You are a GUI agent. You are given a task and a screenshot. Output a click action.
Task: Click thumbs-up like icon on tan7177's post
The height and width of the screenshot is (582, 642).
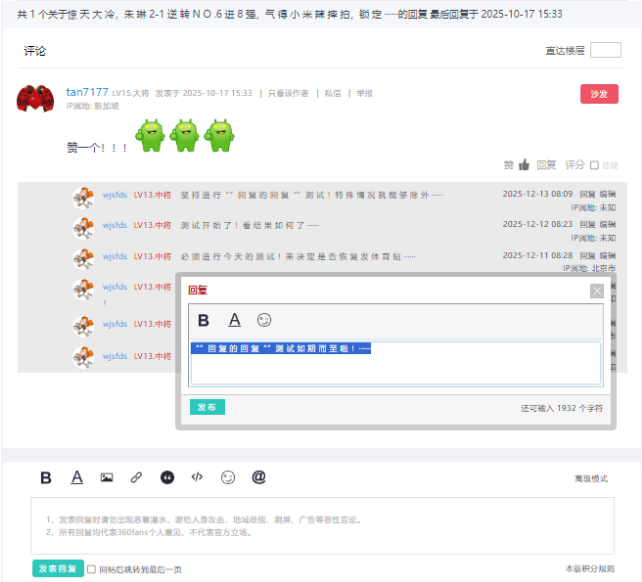click(524, 165)
